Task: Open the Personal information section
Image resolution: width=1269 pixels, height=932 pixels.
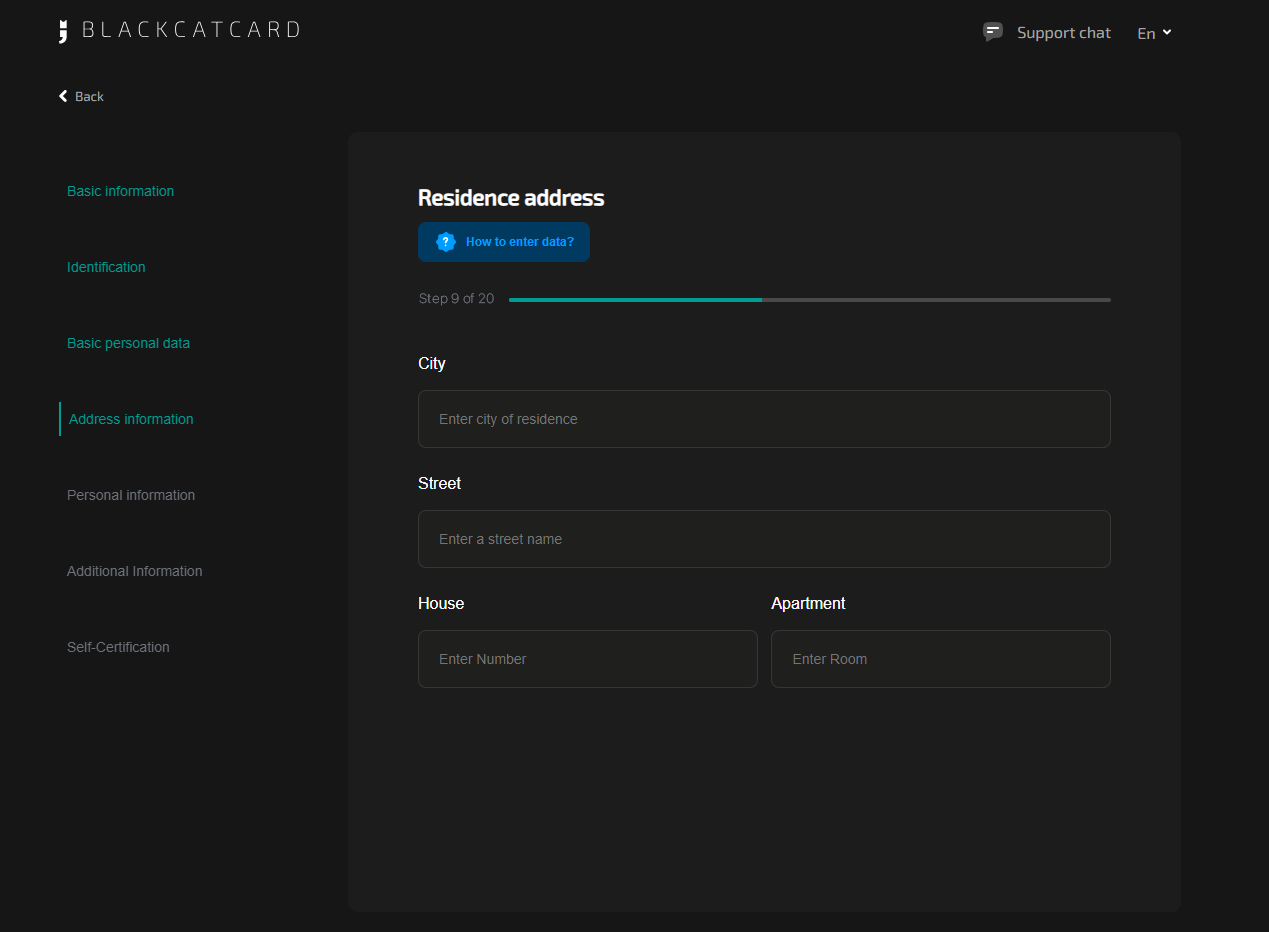Action: pos(131,495)
